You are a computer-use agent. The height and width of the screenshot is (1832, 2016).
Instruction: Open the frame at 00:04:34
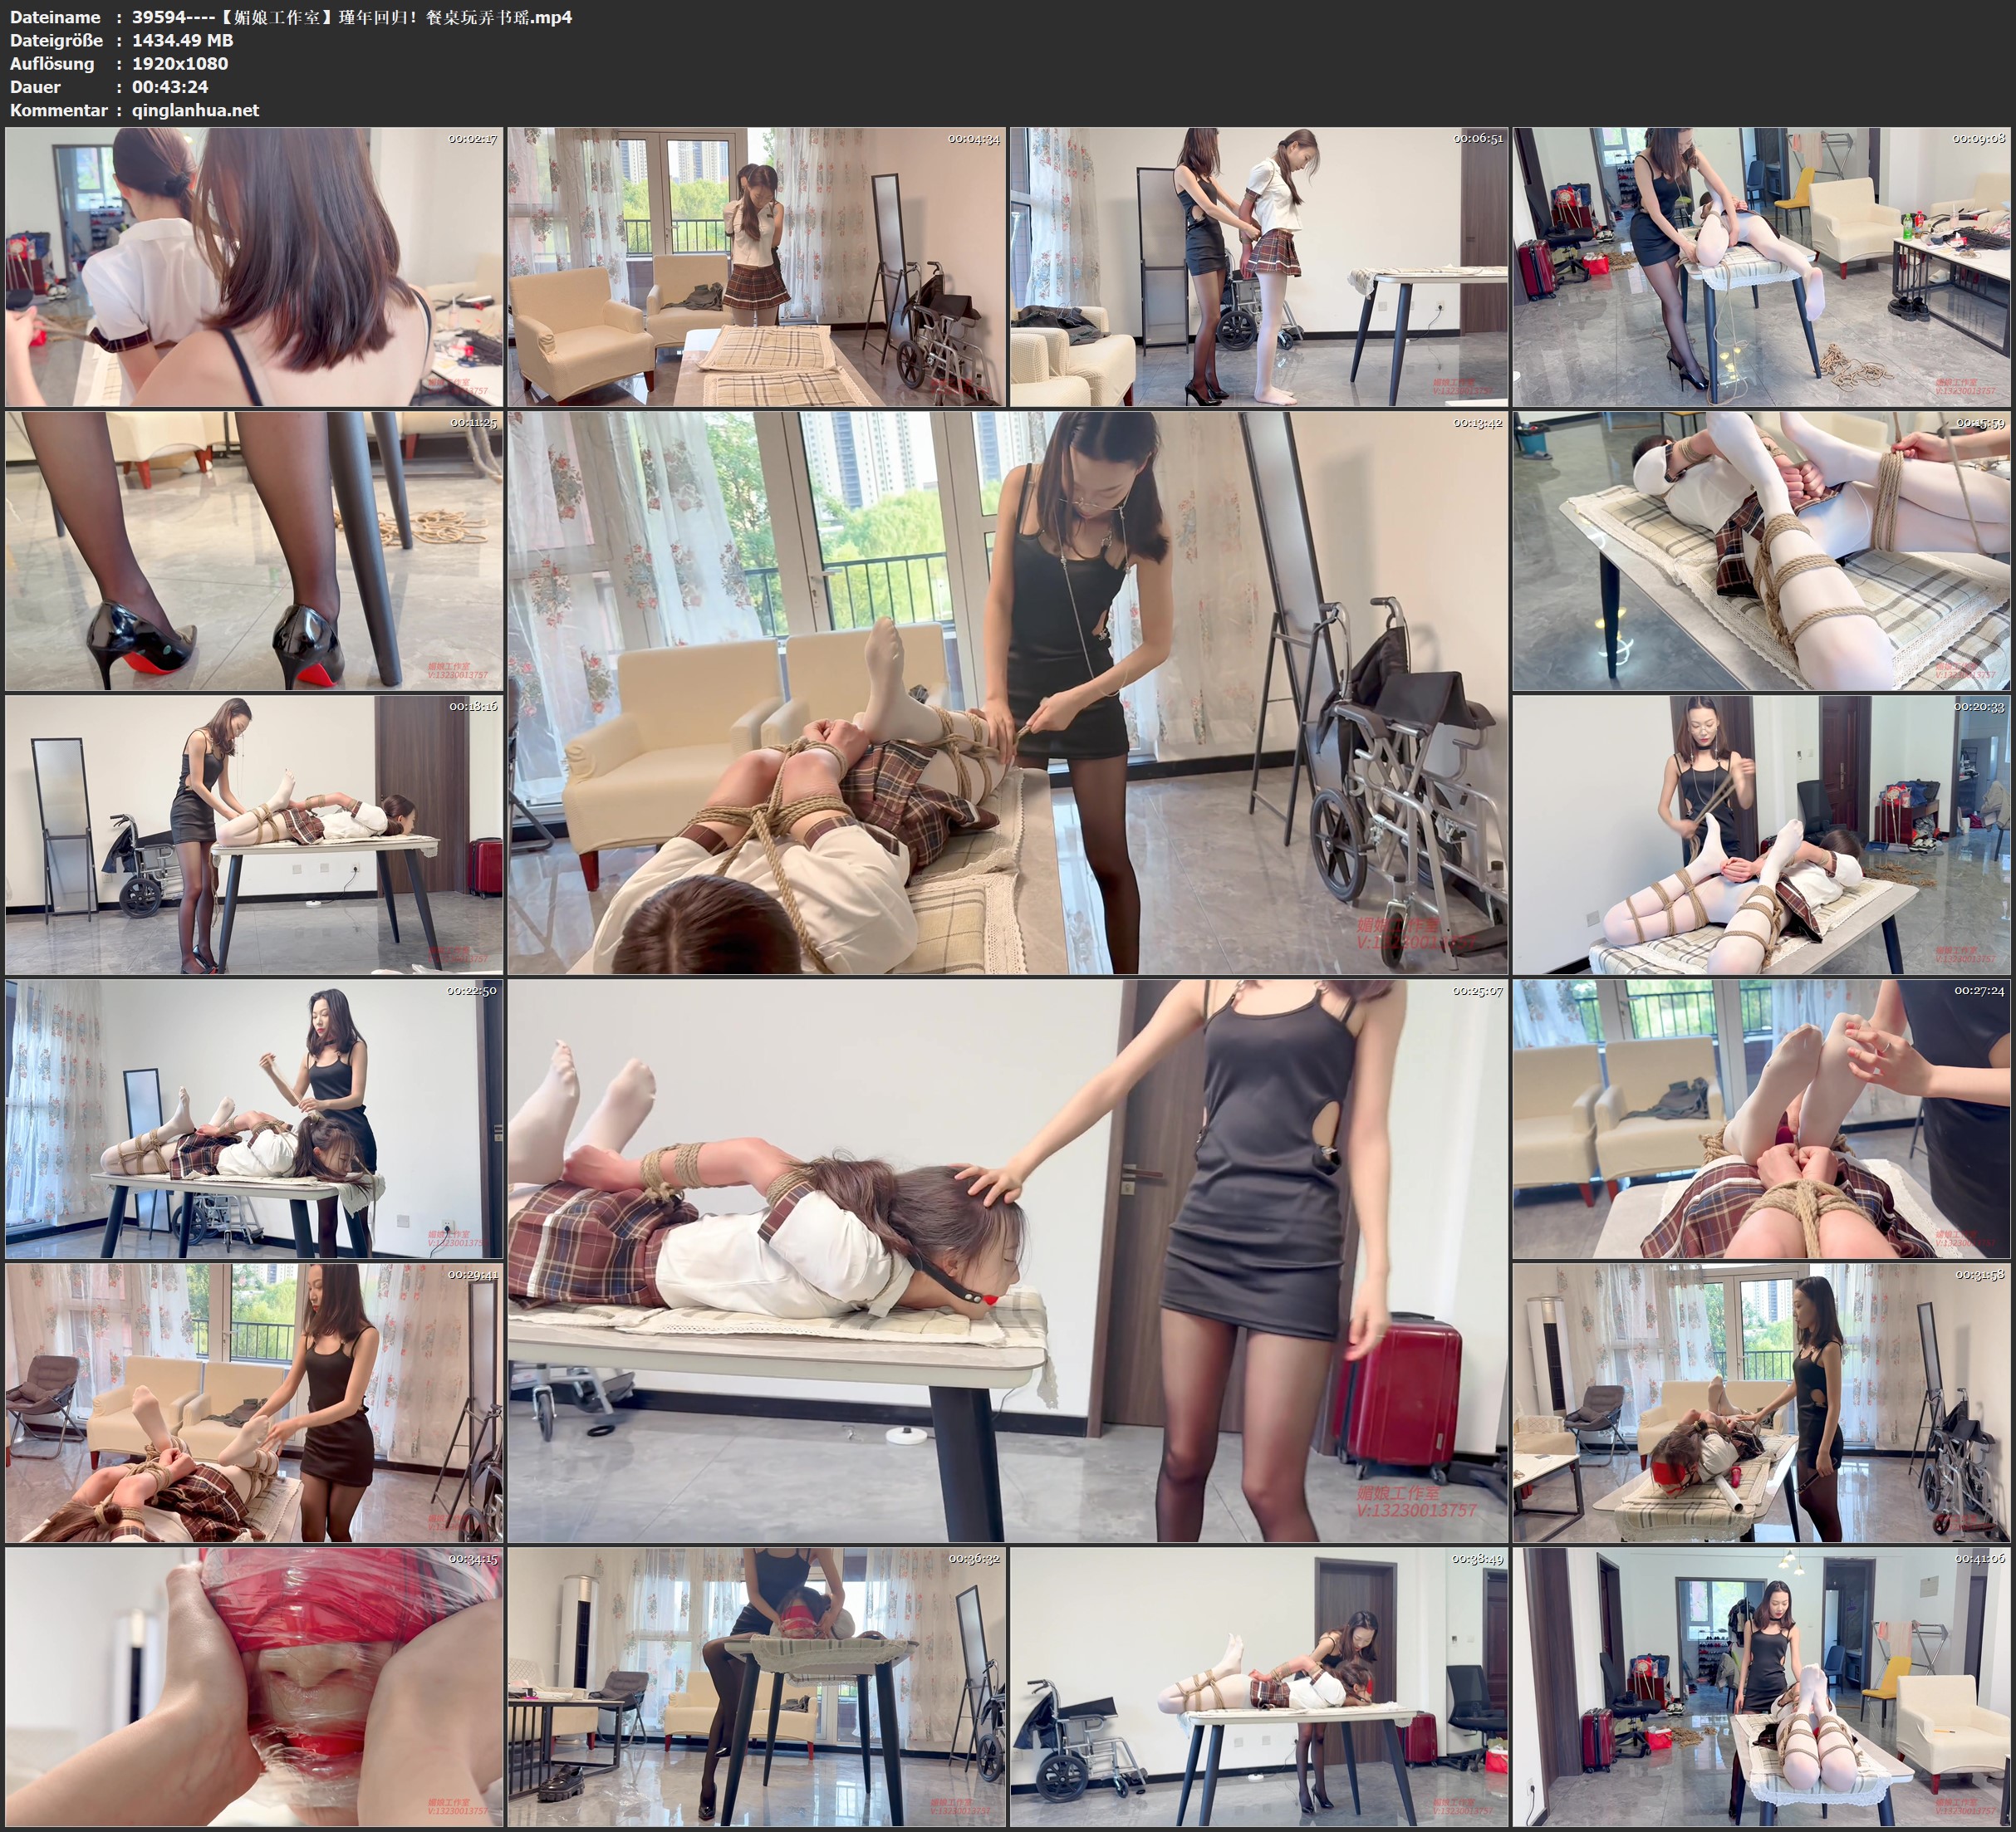point(756,266)
